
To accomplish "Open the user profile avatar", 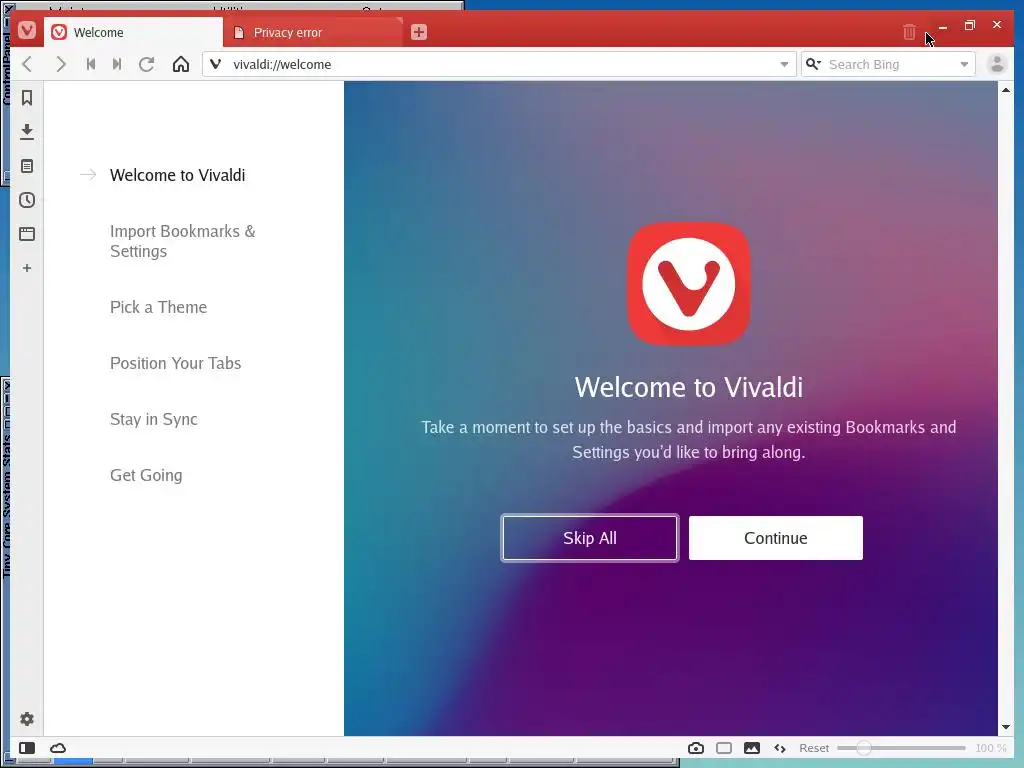I will (x=997, y=64).
